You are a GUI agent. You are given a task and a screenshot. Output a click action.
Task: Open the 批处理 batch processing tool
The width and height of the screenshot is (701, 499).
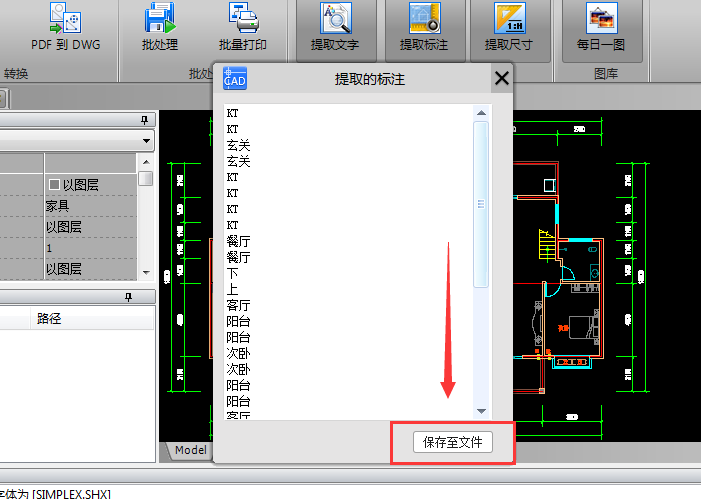160,19
